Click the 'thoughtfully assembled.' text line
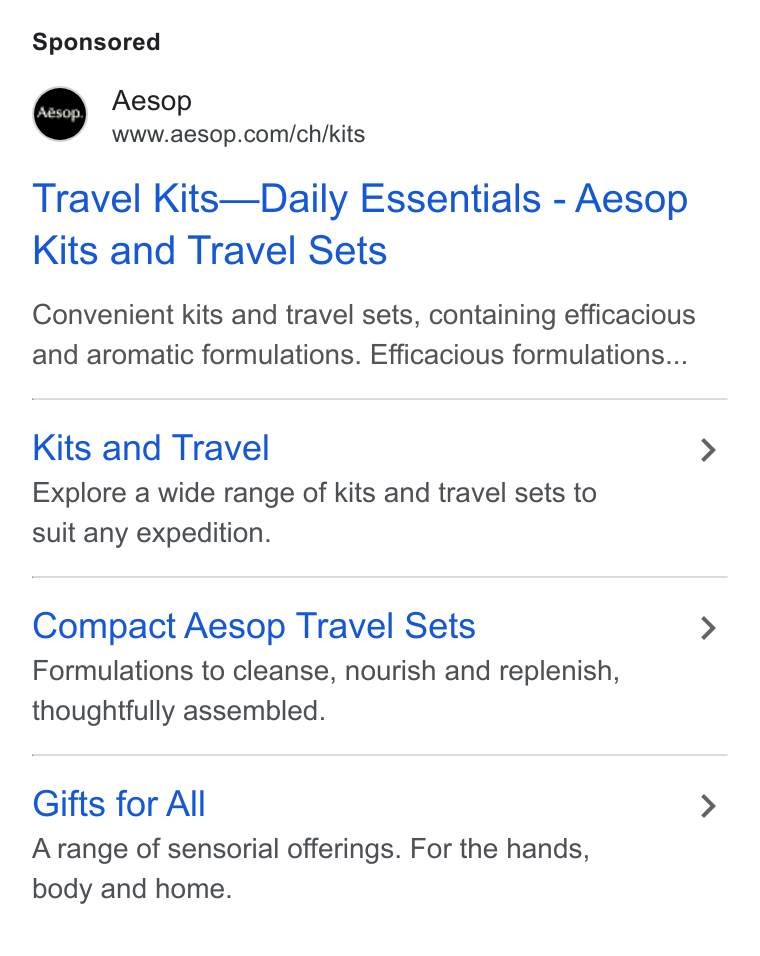The image size is (760, 956). (x=179, y=712)
